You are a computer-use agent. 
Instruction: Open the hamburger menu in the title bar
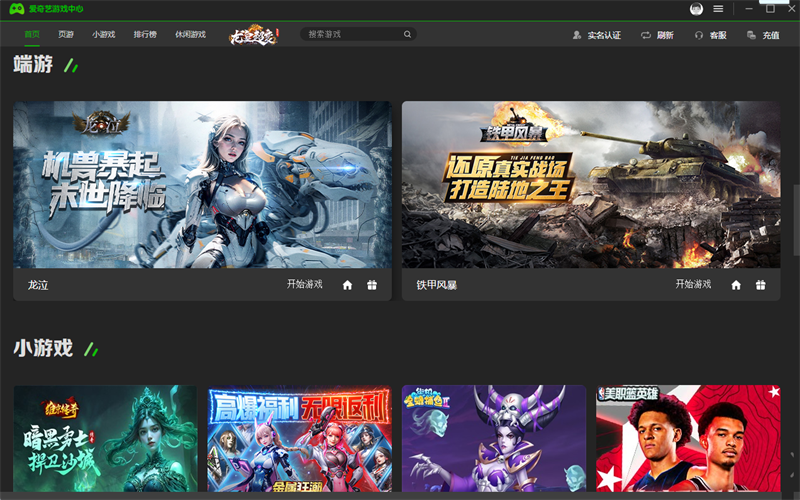(718, 9)
